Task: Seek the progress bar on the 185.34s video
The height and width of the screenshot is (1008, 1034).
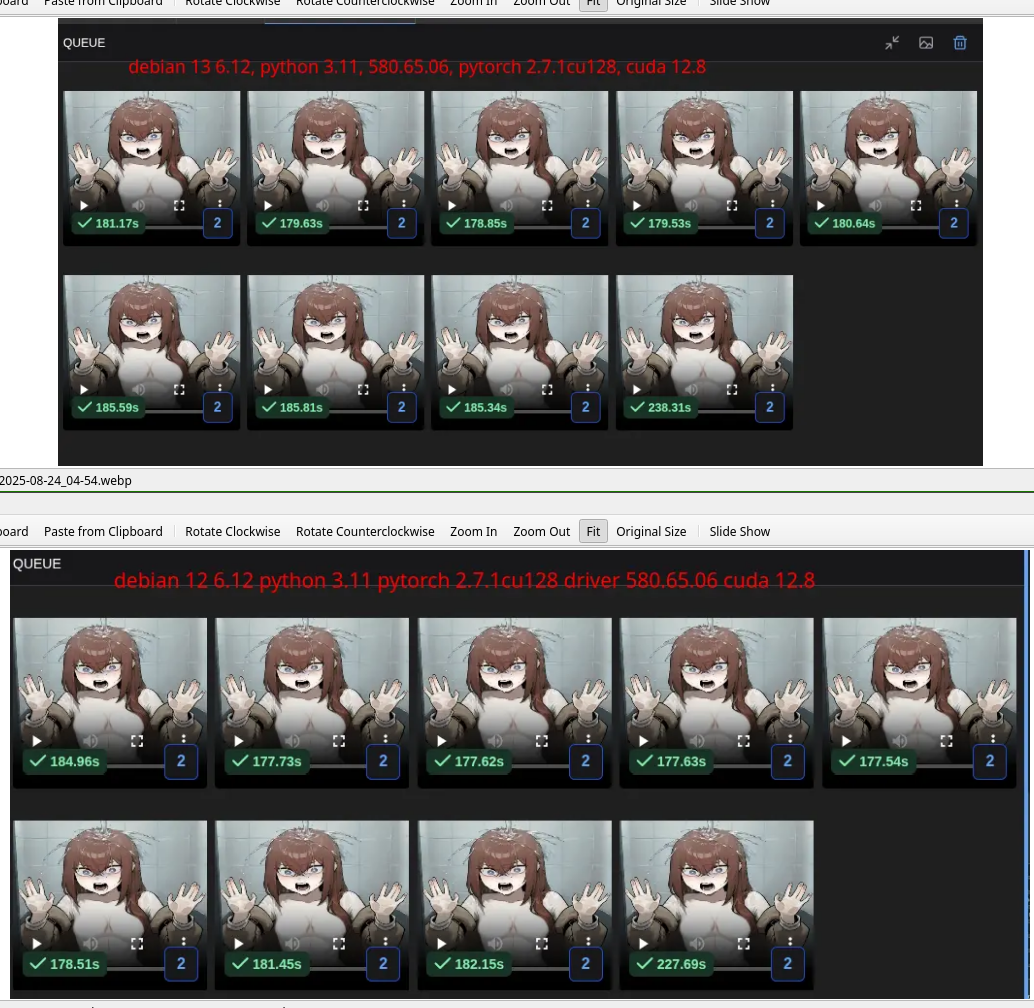Action: point(543,411)
